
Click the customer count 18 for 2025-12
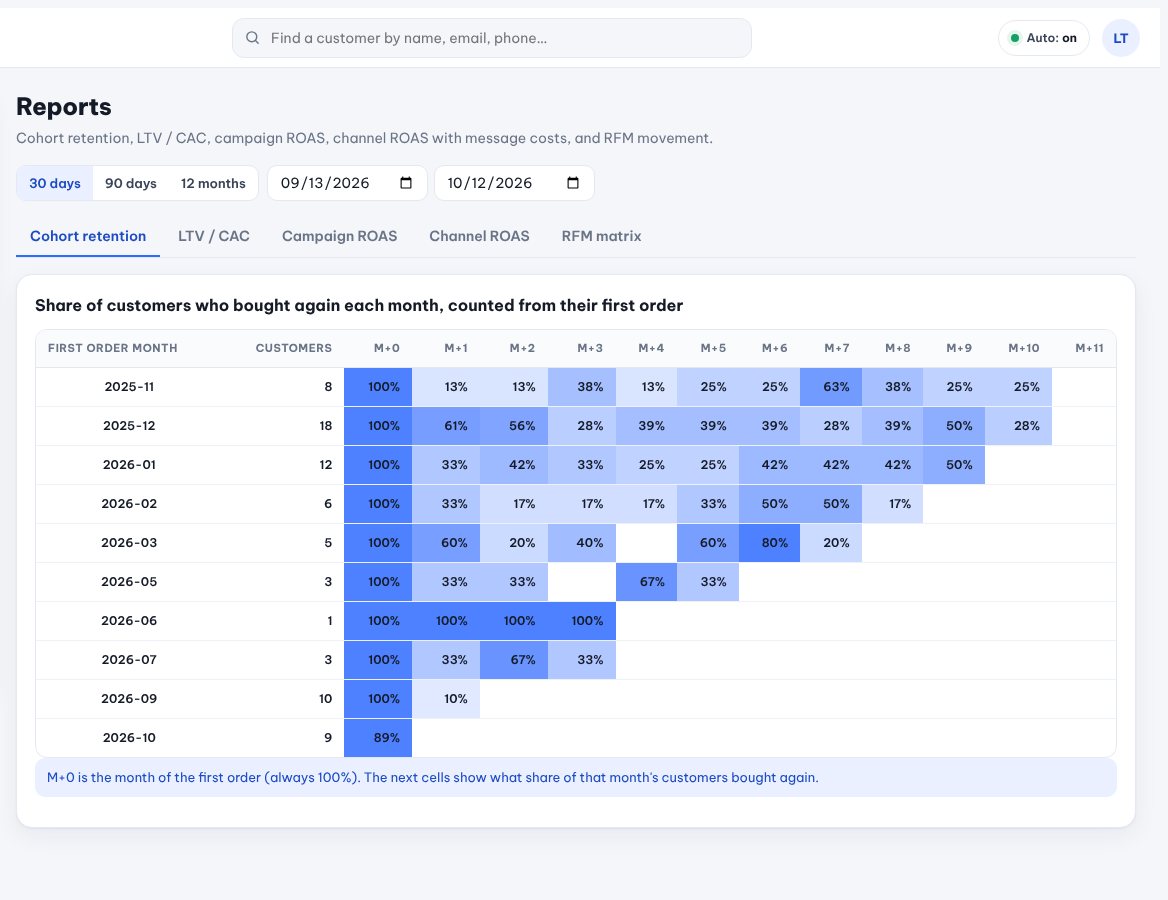pyautogui.click(x=326, y=425)
